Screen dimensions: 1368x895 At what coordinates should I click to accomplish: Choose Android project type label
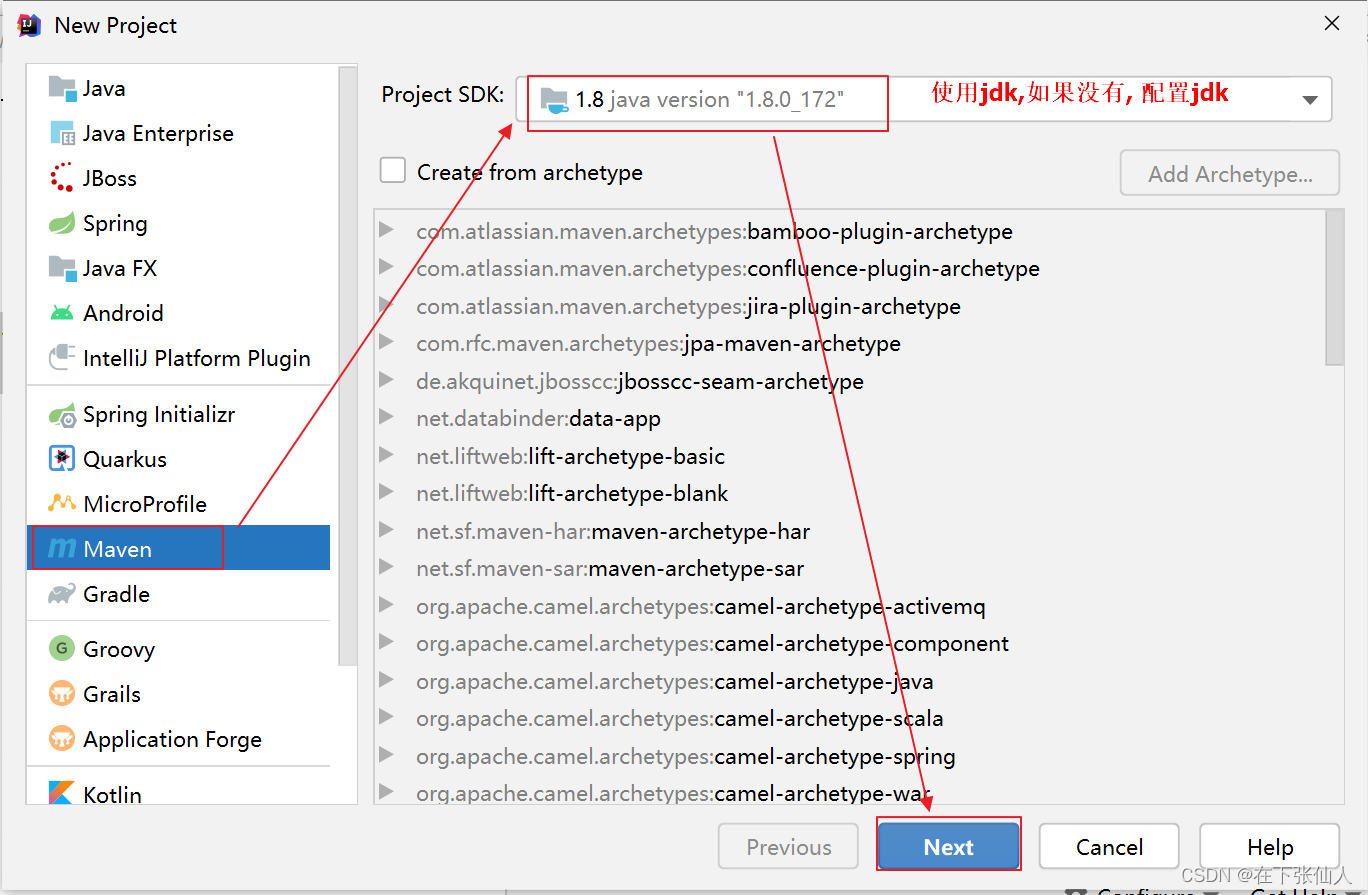click(123, 313)
